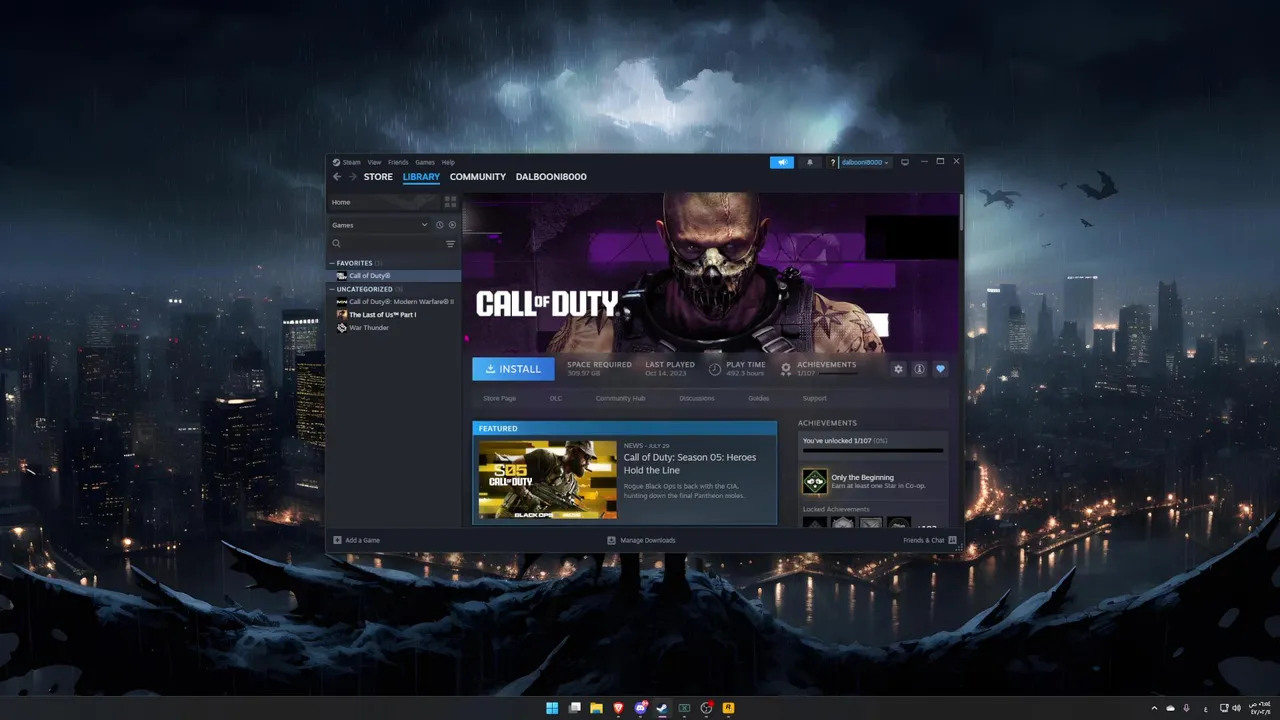Viewport: 1280px width, 720px height.
Task: Open the Games filter dropdown
Action: [x=380, y=225]
